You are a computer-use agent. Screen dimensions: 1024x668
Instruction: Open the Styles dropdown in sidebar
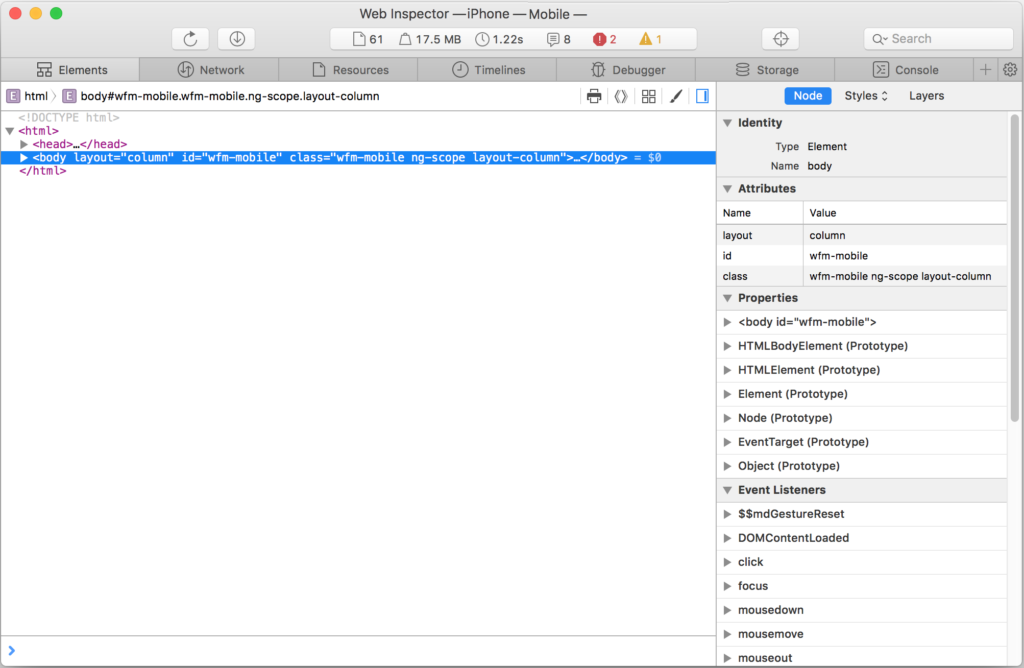pos(865,96)
